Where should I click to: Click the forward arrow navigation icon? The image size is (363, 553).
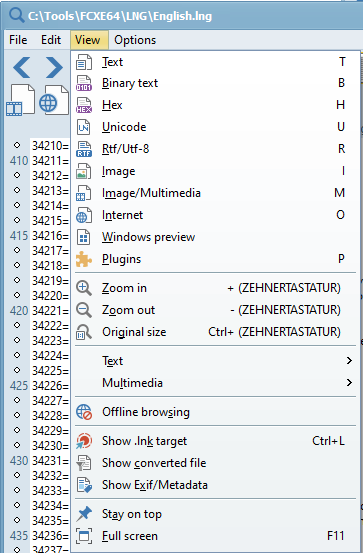(54, 67)
